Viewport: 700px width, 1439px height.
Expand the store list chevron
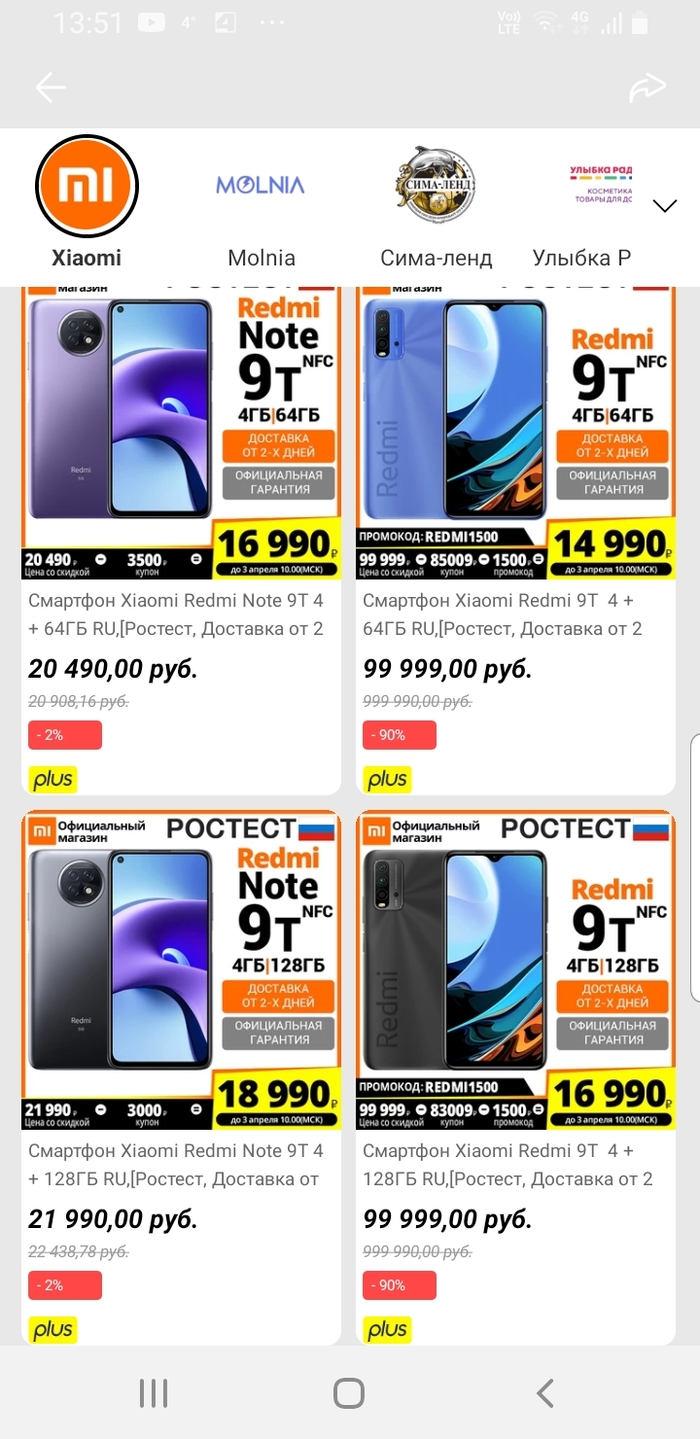pos(665,206)
